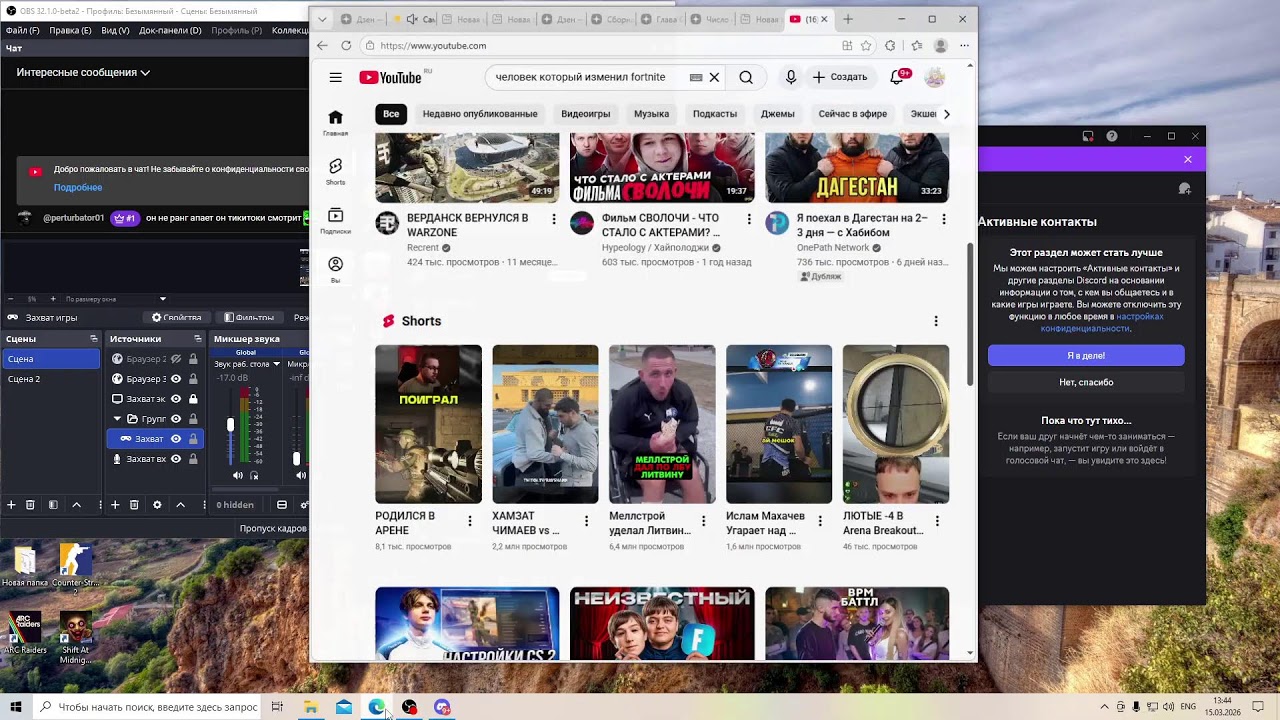Hide the Захват экрана source

pyautogui.click(x=176, y=399)
